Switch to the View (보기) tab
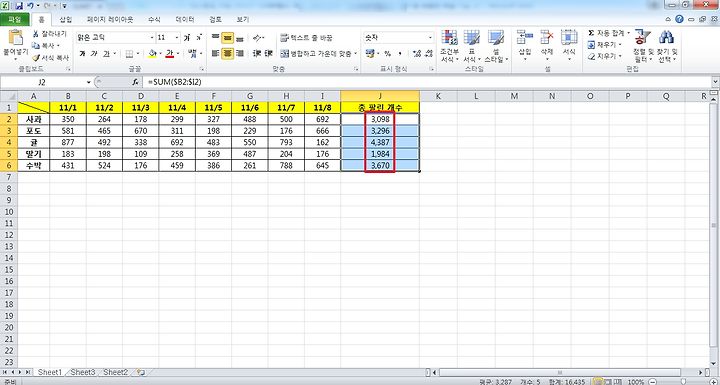The image size is (720, 385). [x=243, y=20]
